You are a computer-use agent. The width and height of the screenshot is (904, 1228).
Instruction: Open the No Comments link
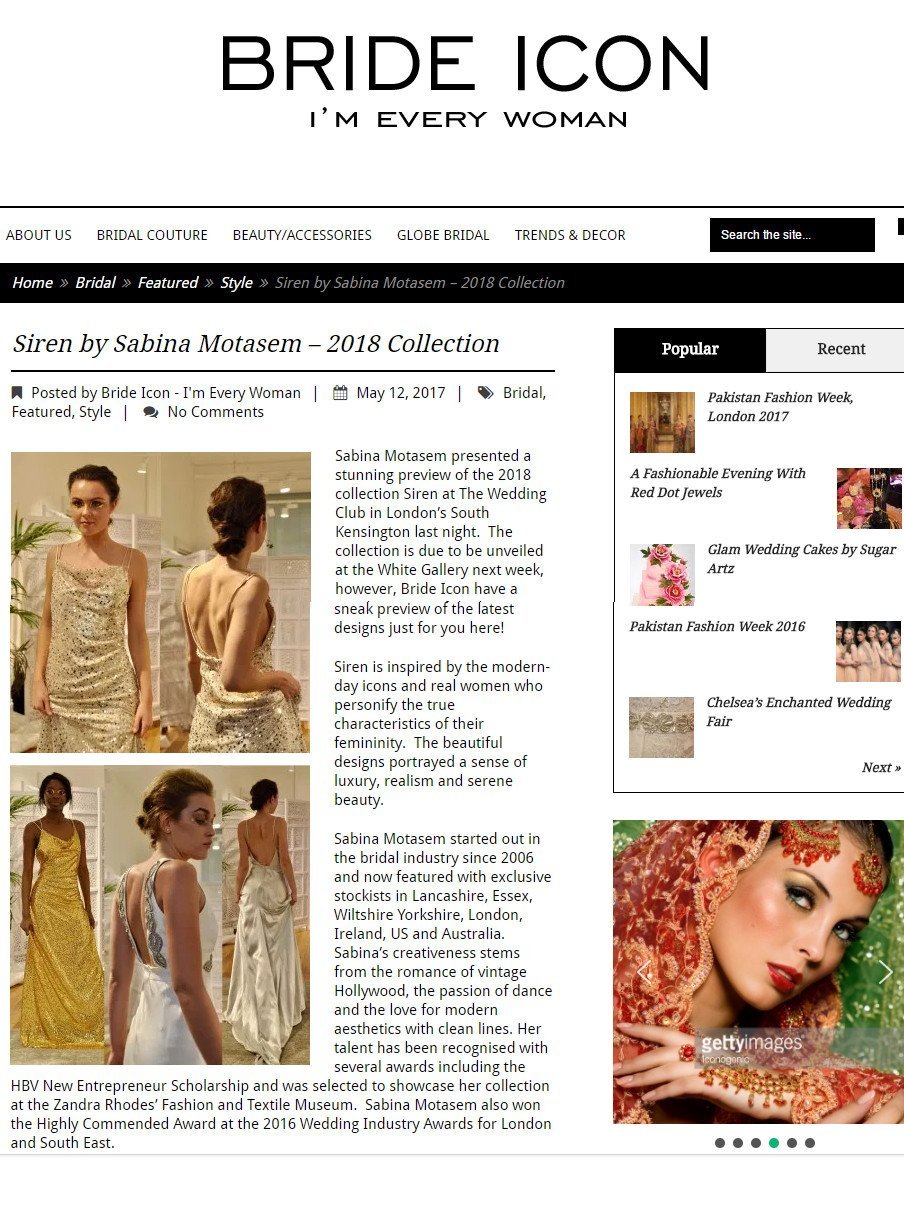pos(216,412)
